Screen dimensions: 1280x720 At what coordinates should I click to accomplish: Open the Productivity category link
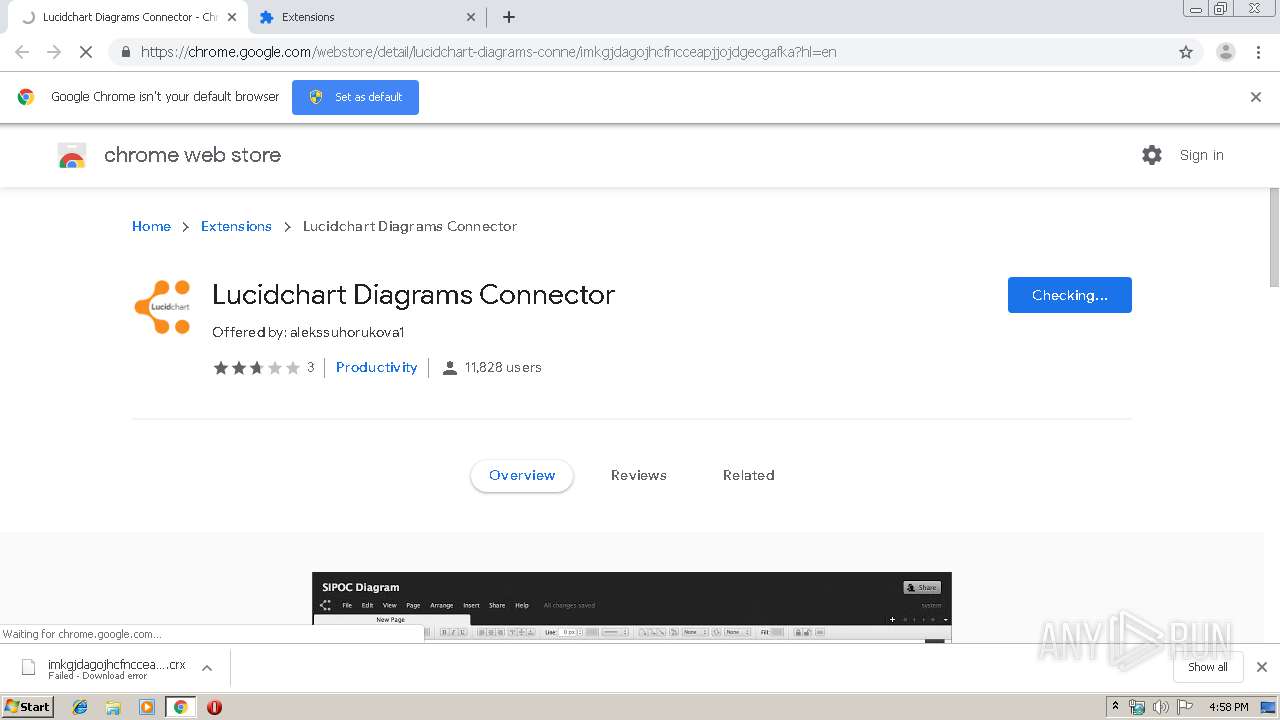pyautogui.click(x=377, y=367)
